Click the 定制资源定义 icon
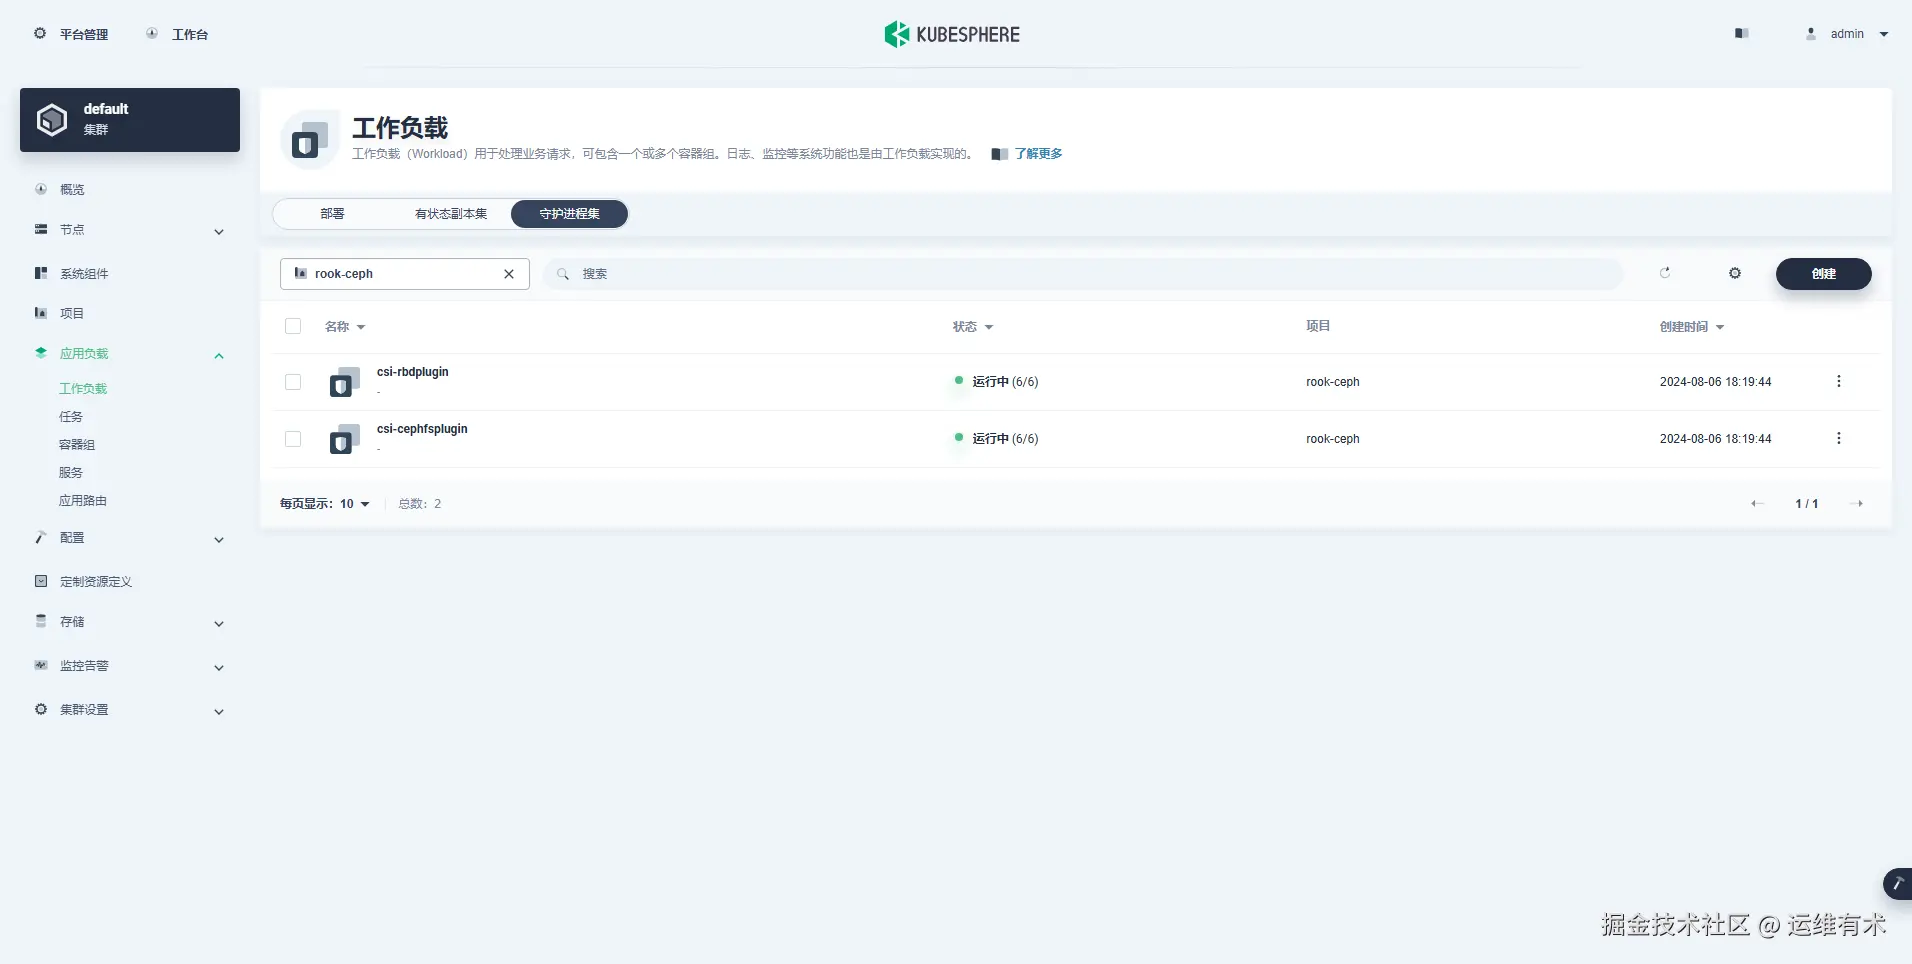 coord(41,581)
